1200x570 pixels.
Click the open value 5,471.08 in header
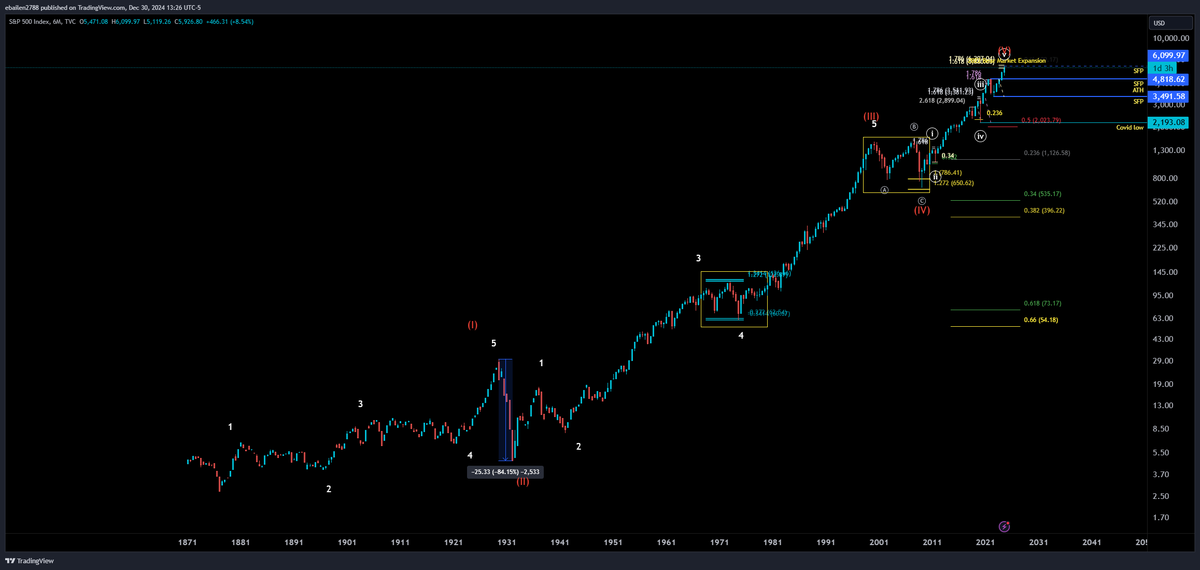tap(95, 22)
